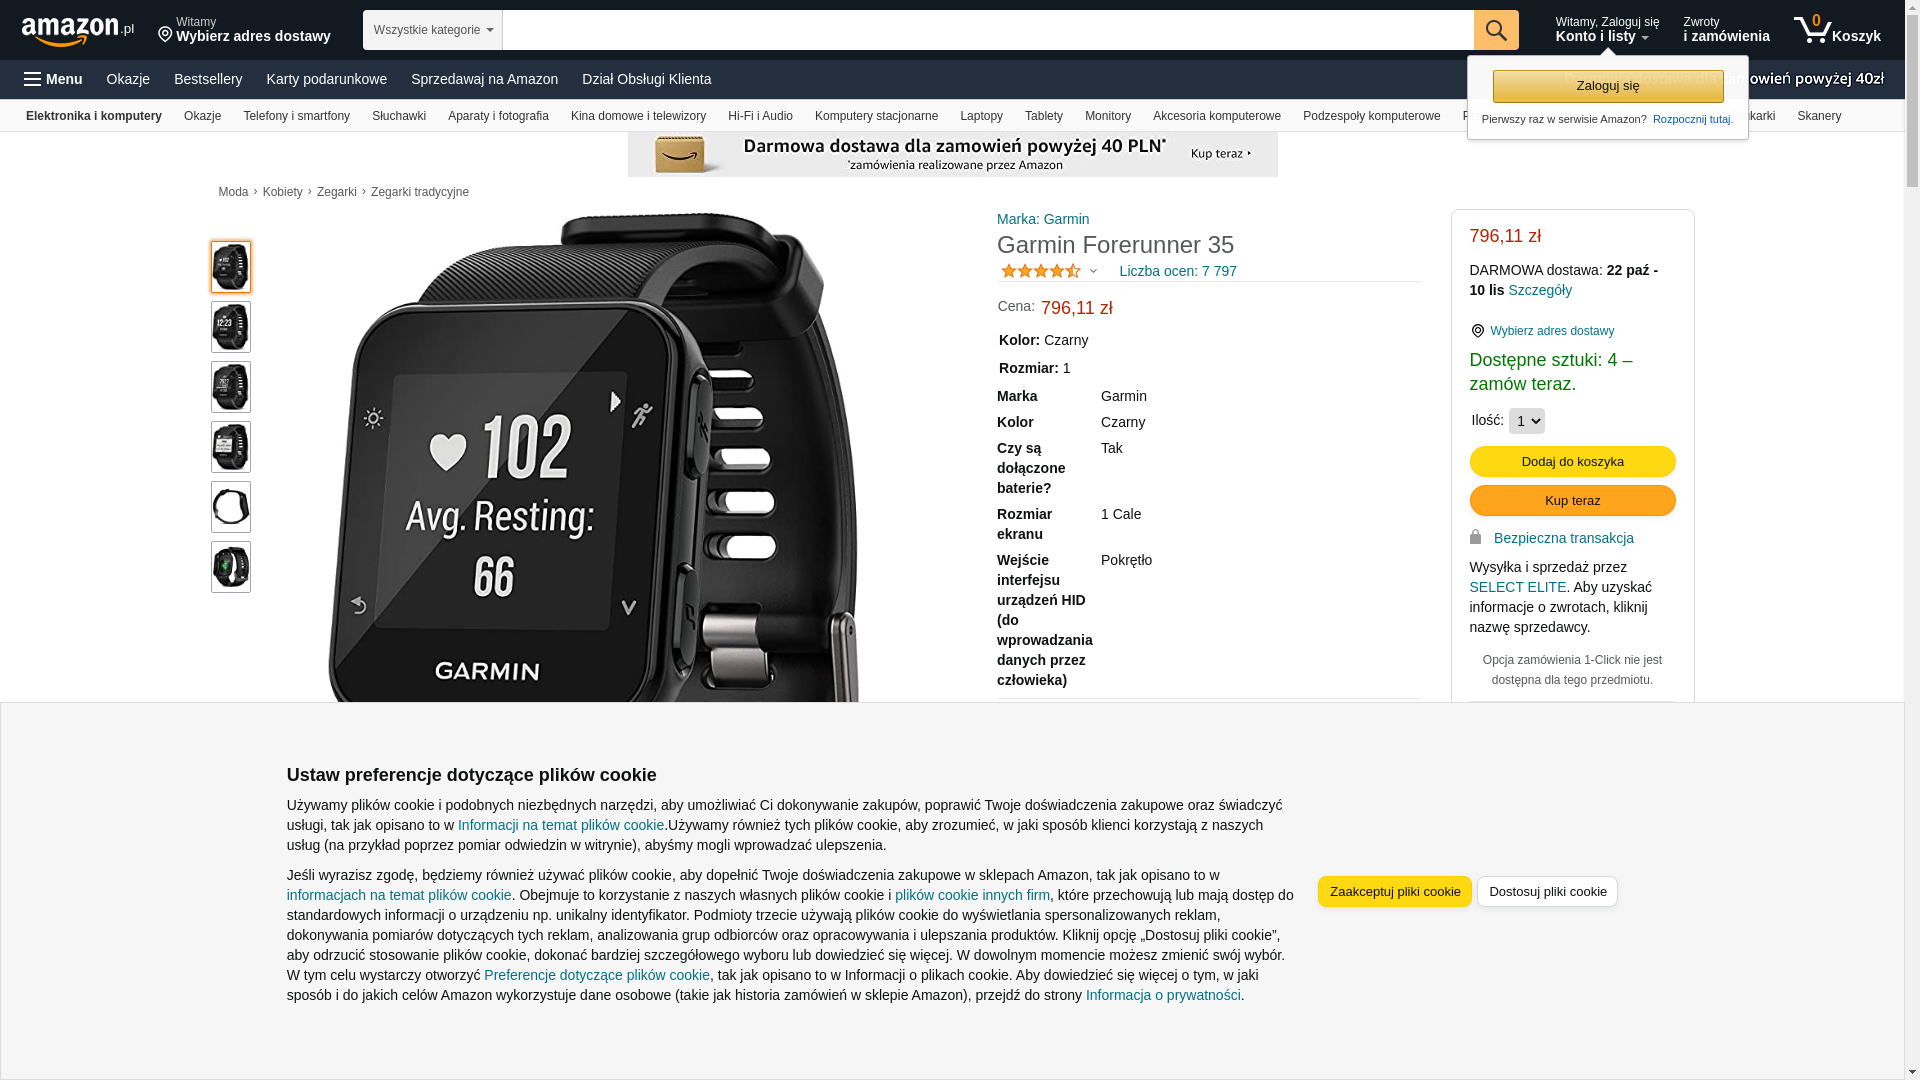The width and height of the screenshot is (1920, 1080).
Task: Click the star rating icons
Action: (1041, 271)
